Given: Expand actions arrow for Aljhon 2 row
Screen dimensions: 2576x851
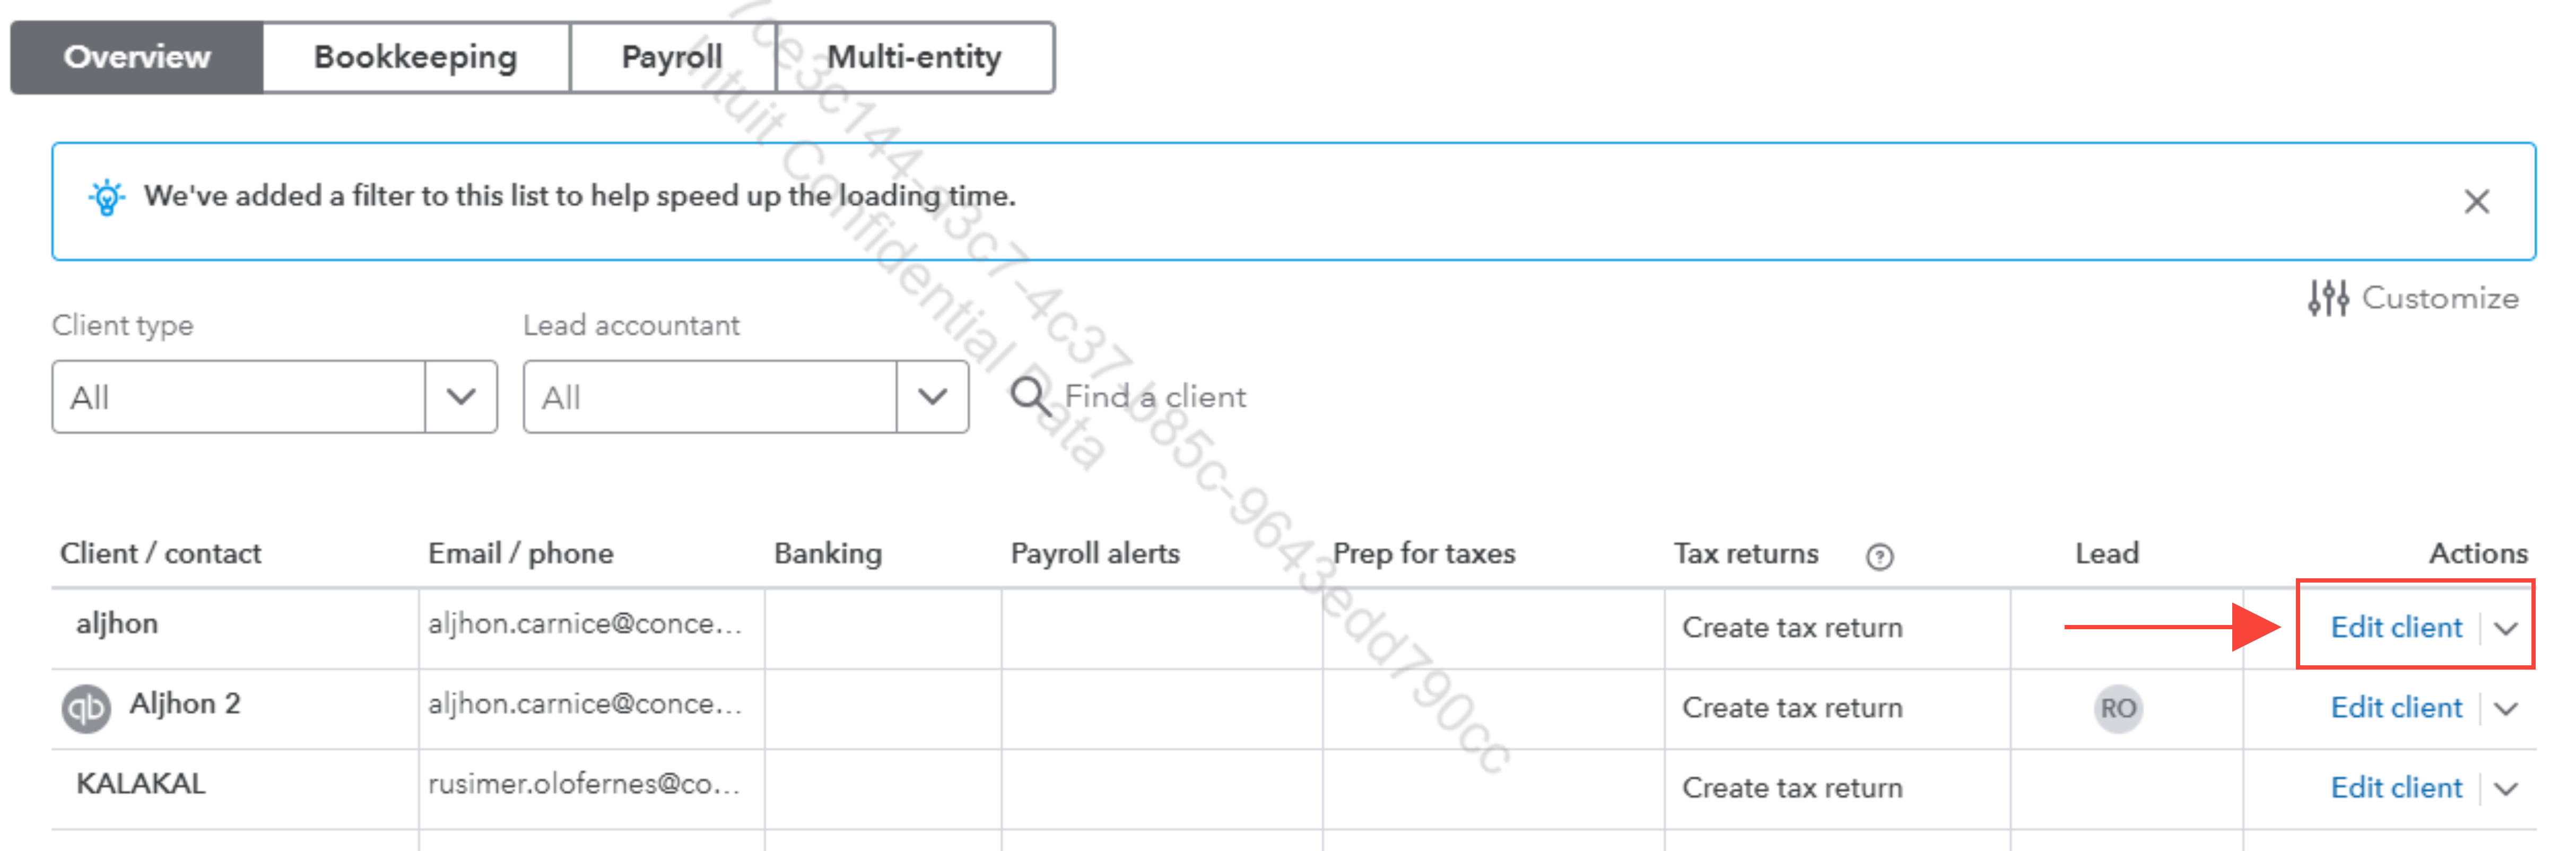Looking at the screenshot, I should (x=2505, y=708).
